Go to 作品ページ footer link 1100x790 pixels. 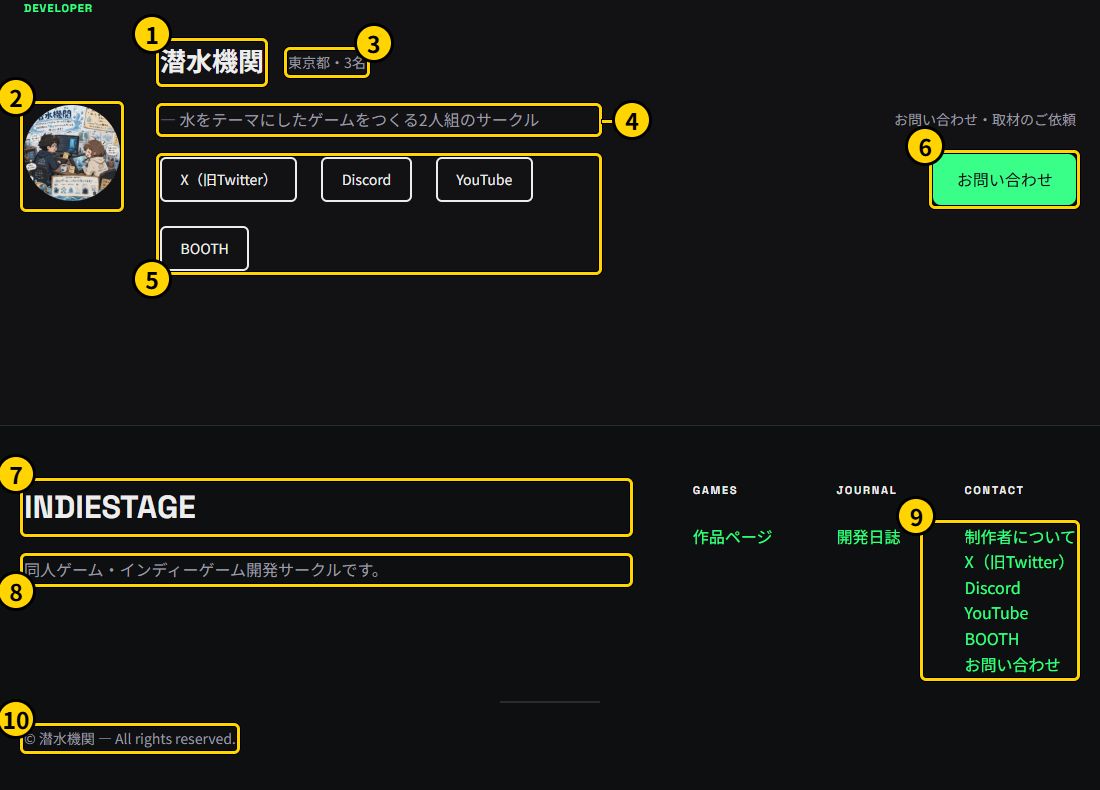coord(732,537)
